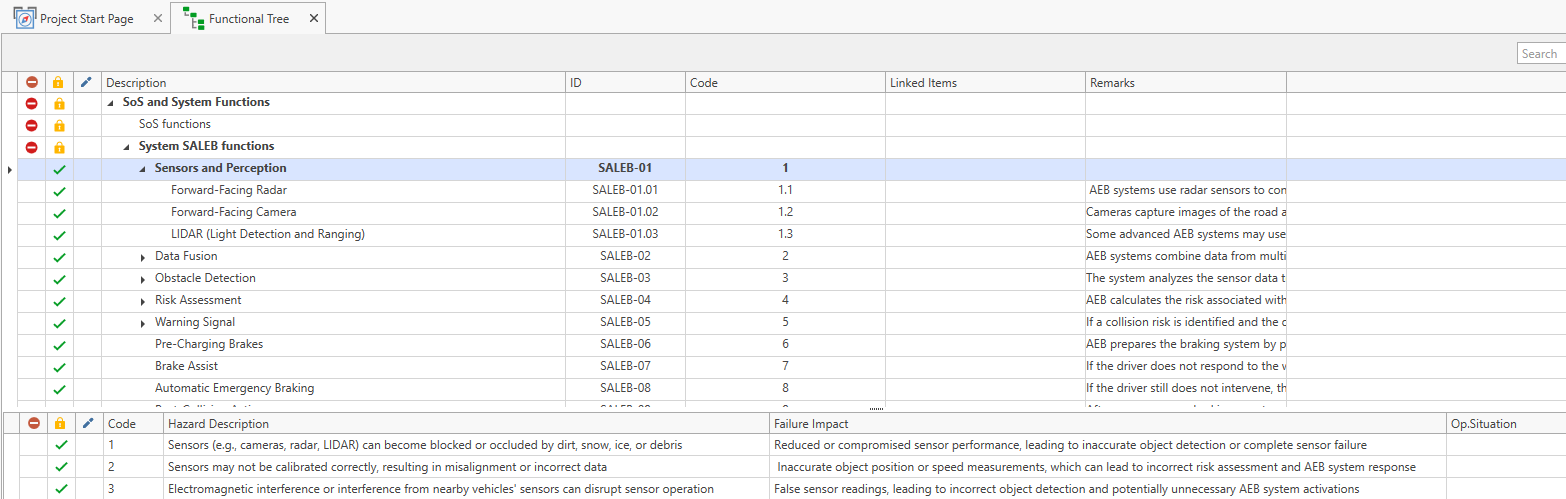1566x499 pixels.
Task: Click the pencil icon in the hazard table header
Action: tap(88, 424)
